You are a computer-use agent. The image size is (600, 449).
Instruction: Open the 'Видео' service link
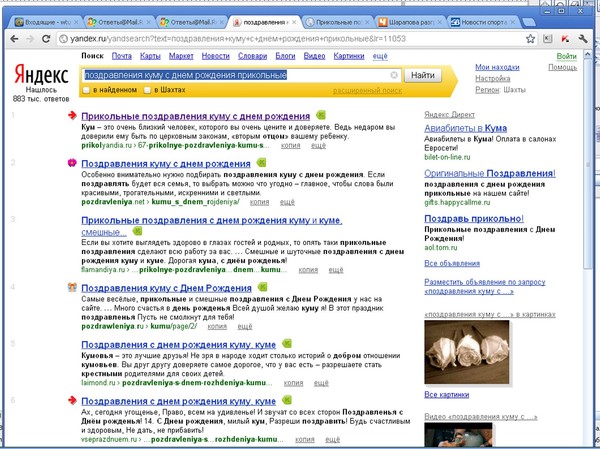[314, 56]
